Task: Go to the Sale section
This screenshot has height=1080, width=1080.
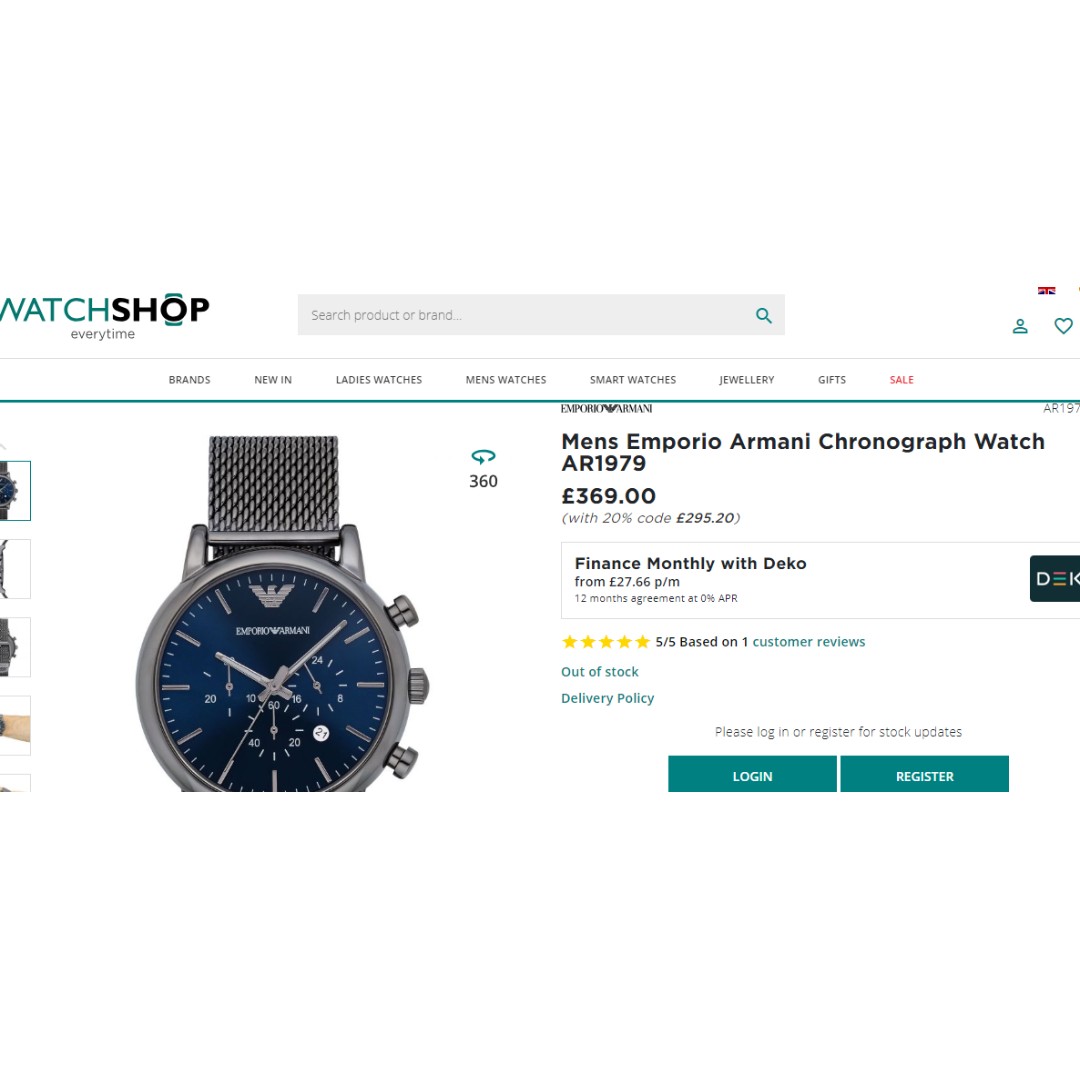Action: click(x=902, y=380)
